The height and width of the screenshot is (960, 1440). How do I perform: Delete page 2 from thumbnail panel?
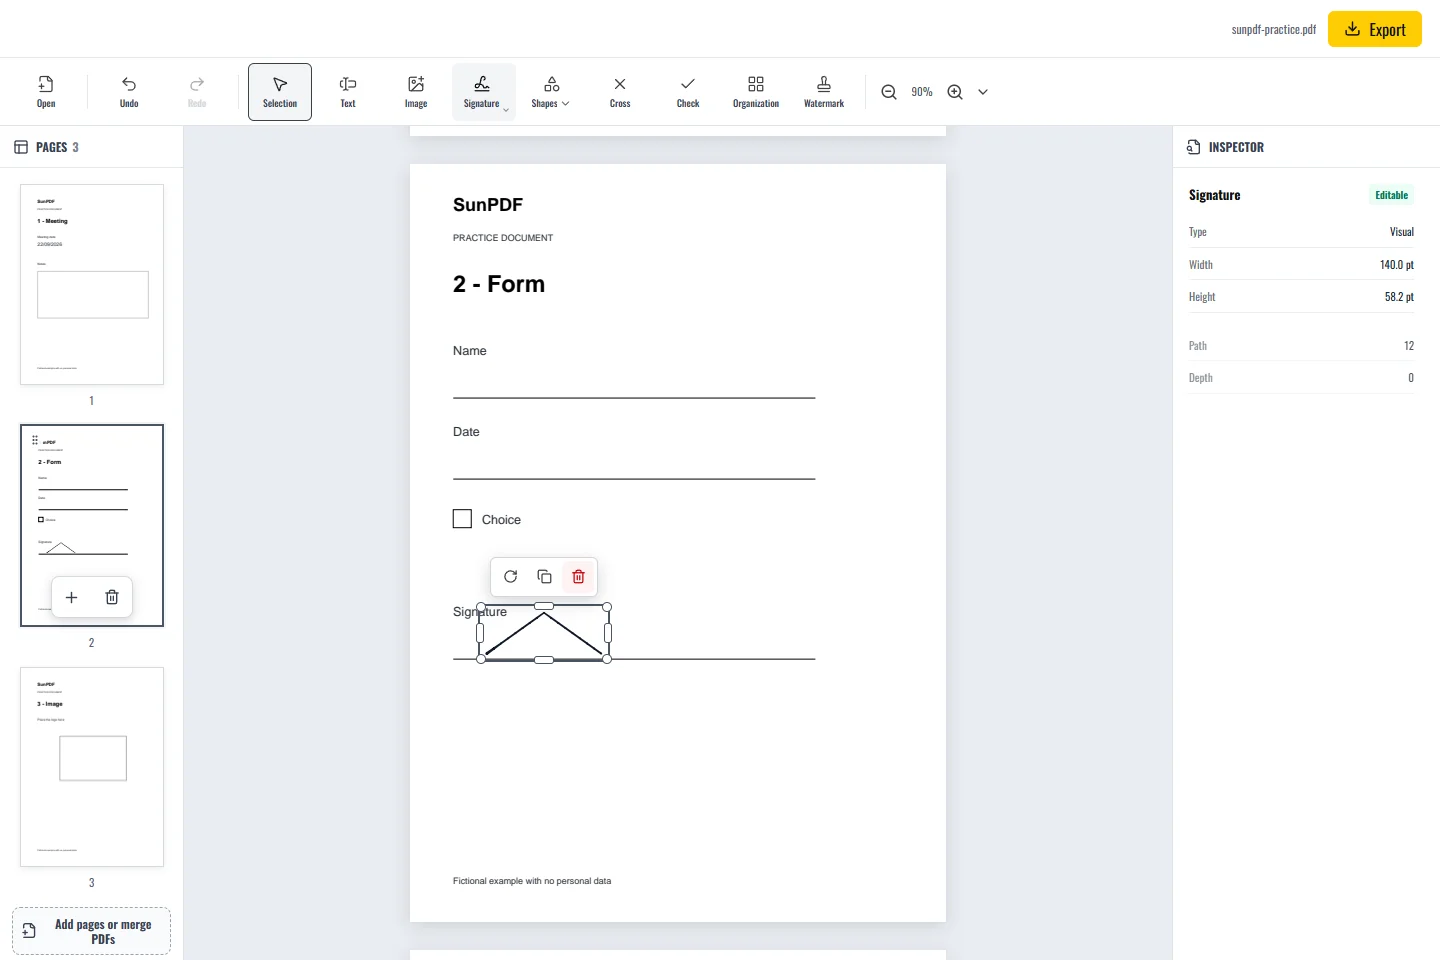click(112, 597)
